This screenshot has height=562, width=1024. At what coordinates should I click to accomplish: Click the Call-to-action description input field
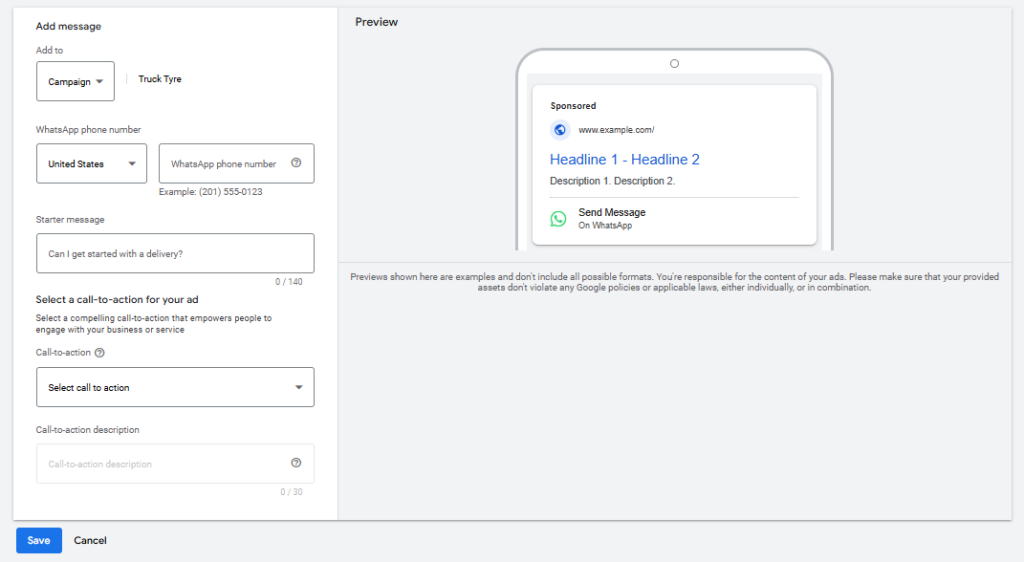(x=165, y=464)
